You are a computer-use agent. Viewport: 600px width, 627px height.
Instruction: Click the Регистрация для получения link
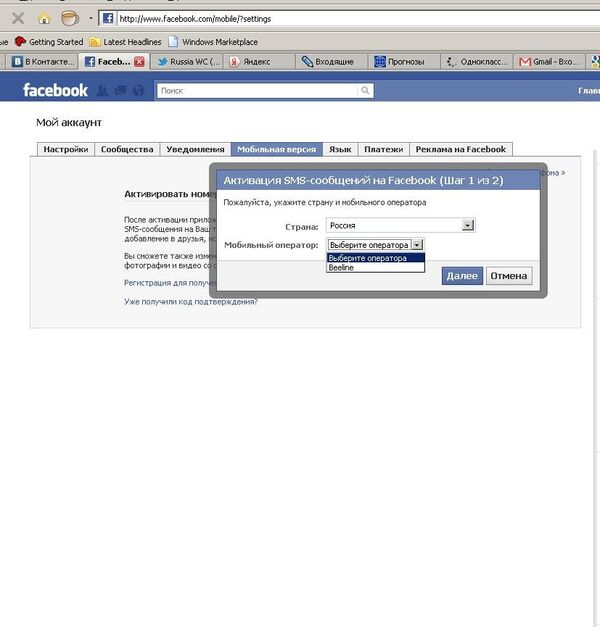pos(170,283)
